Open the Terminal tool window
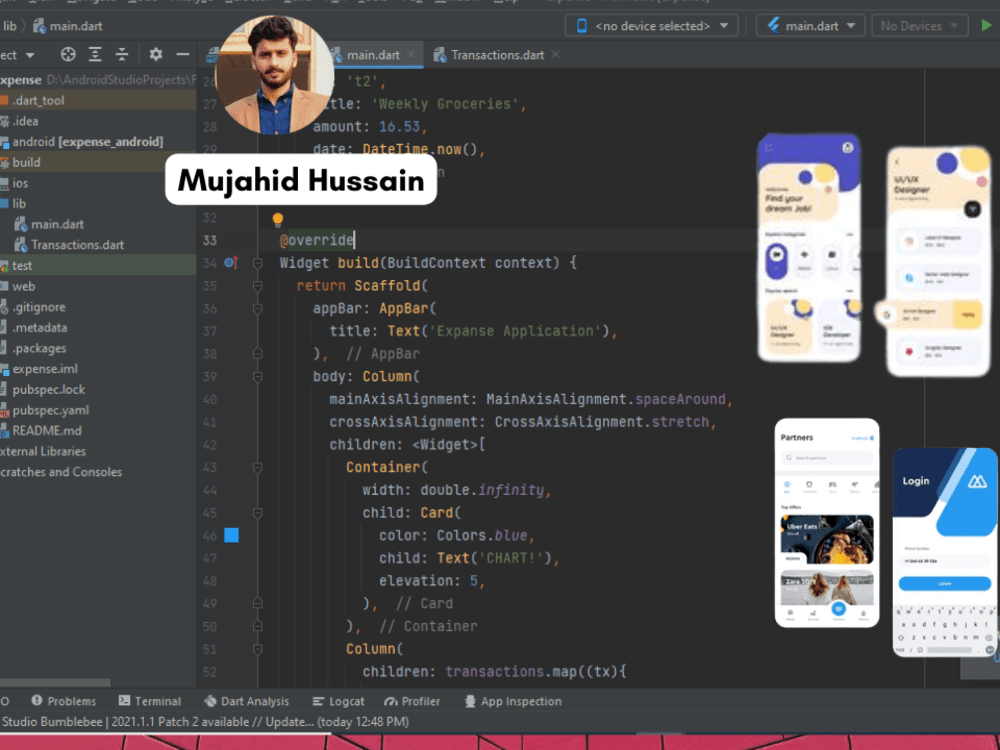The width and height of the screenshot is (1000, 750). click(x=151, y=701)
